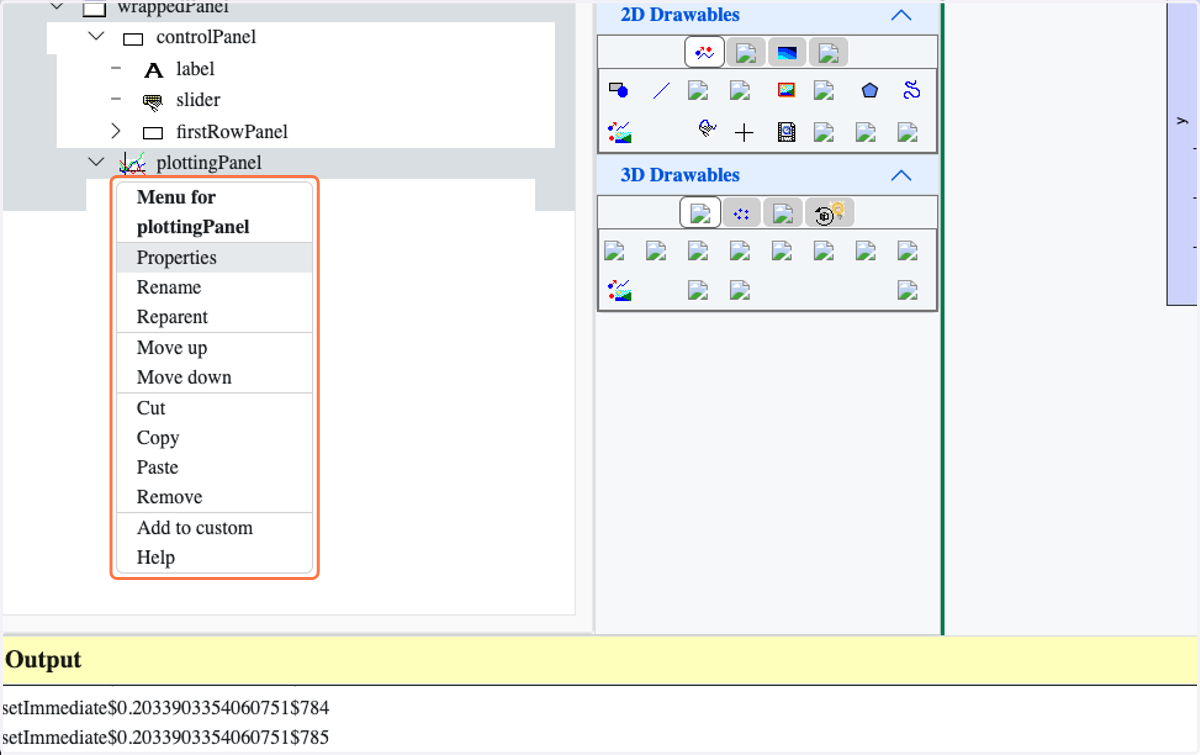The height and width of the screenshot is (755, 1200).
Task: Select the black plus cross drawable
Action: [x=744, y=132]
